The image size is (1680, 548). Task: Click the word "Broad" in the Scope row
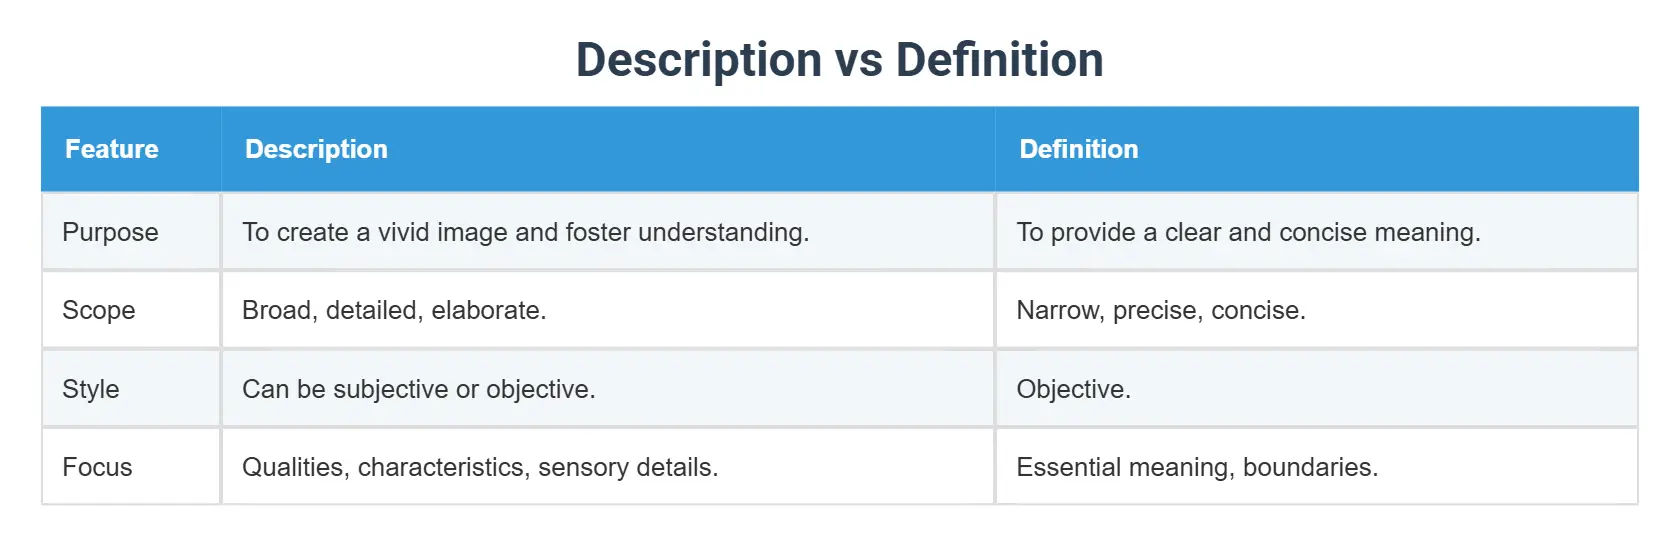click(x=279, y=310)
